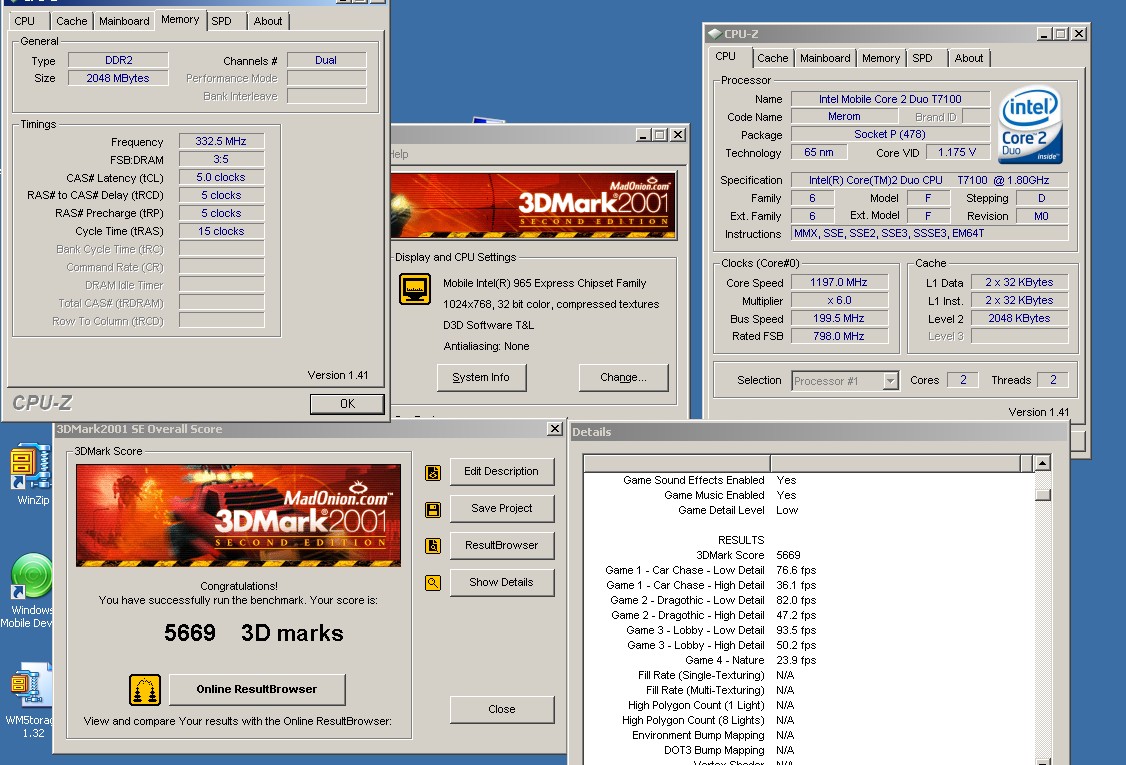Close the 3DMark2001 SE Overall Score dialog

(x=554, y=429)
